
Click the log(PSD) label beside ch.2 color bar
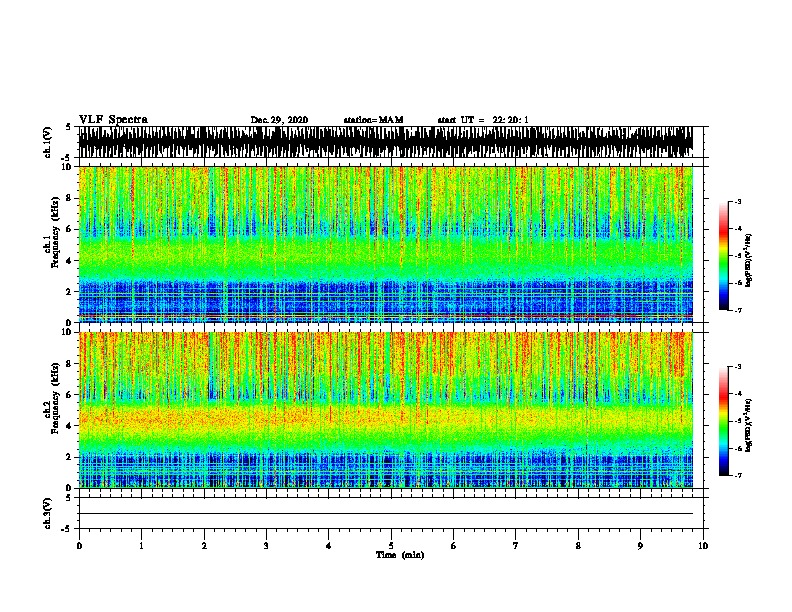coord(748,425)
